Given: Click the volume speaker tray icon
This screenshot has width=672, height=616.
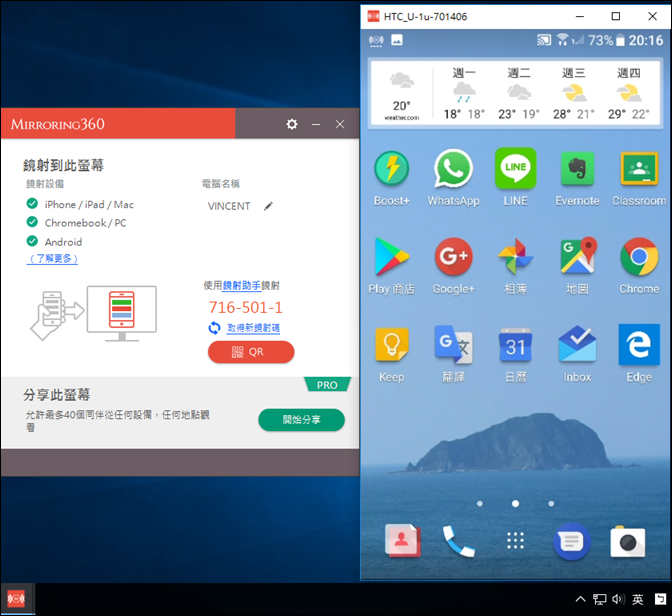Looking at the screenshot, I should [618, 599].
